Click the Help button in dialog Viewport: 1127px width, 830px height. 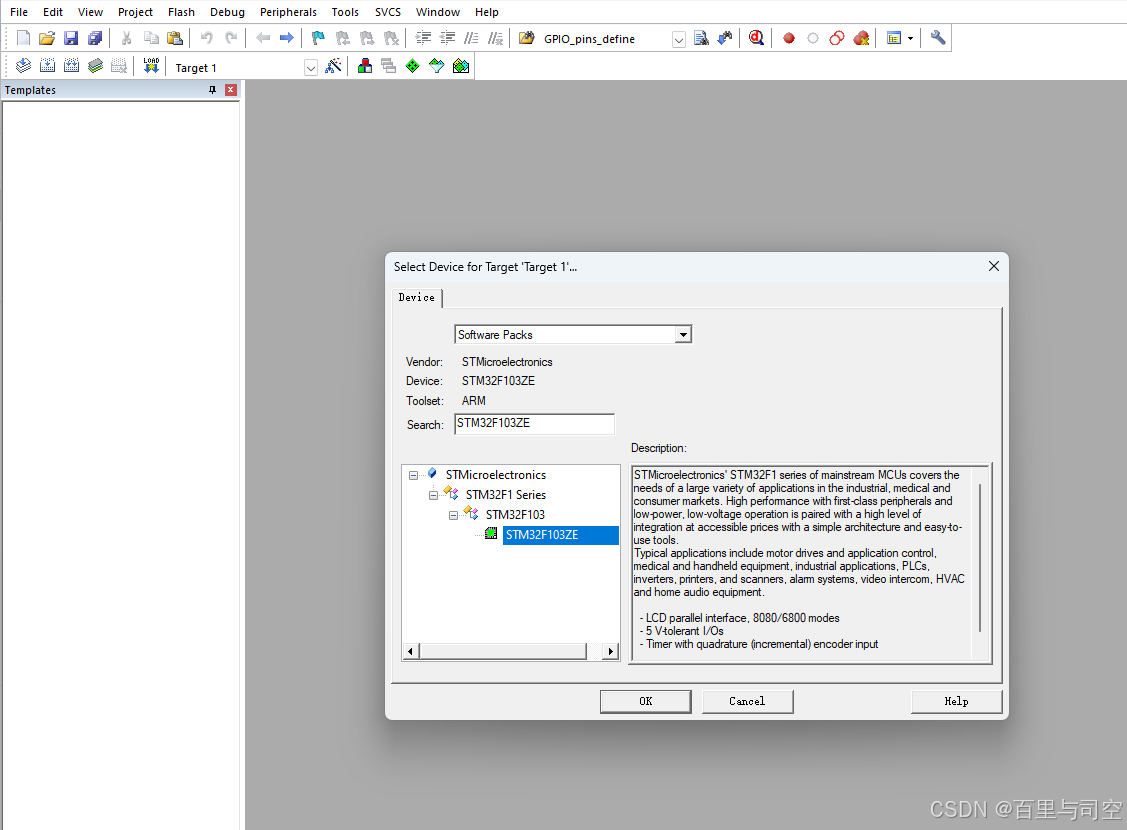pos(956,701)
